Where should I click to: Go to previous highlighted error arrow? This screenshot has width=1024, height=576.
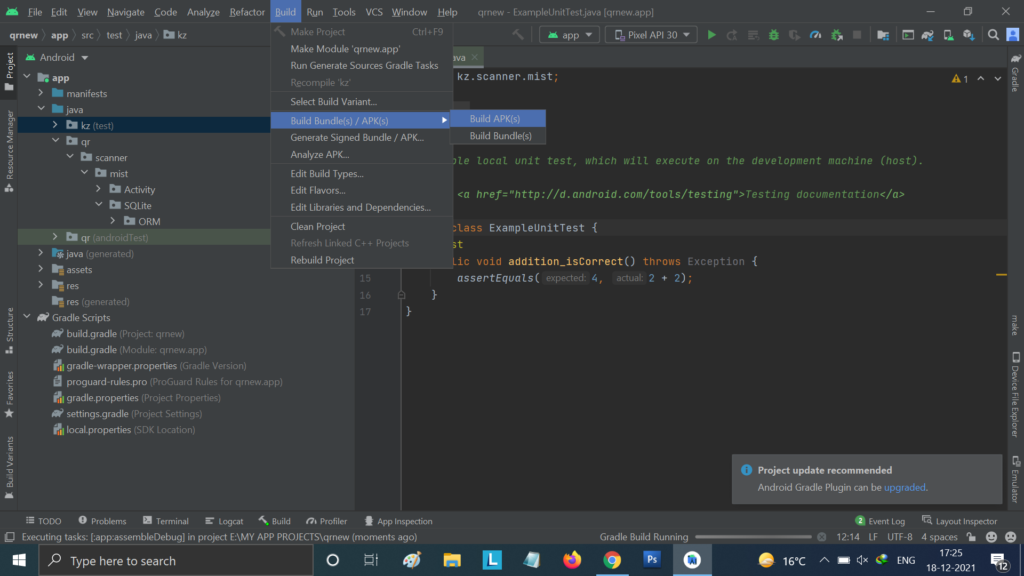click(x=981, y=78)
